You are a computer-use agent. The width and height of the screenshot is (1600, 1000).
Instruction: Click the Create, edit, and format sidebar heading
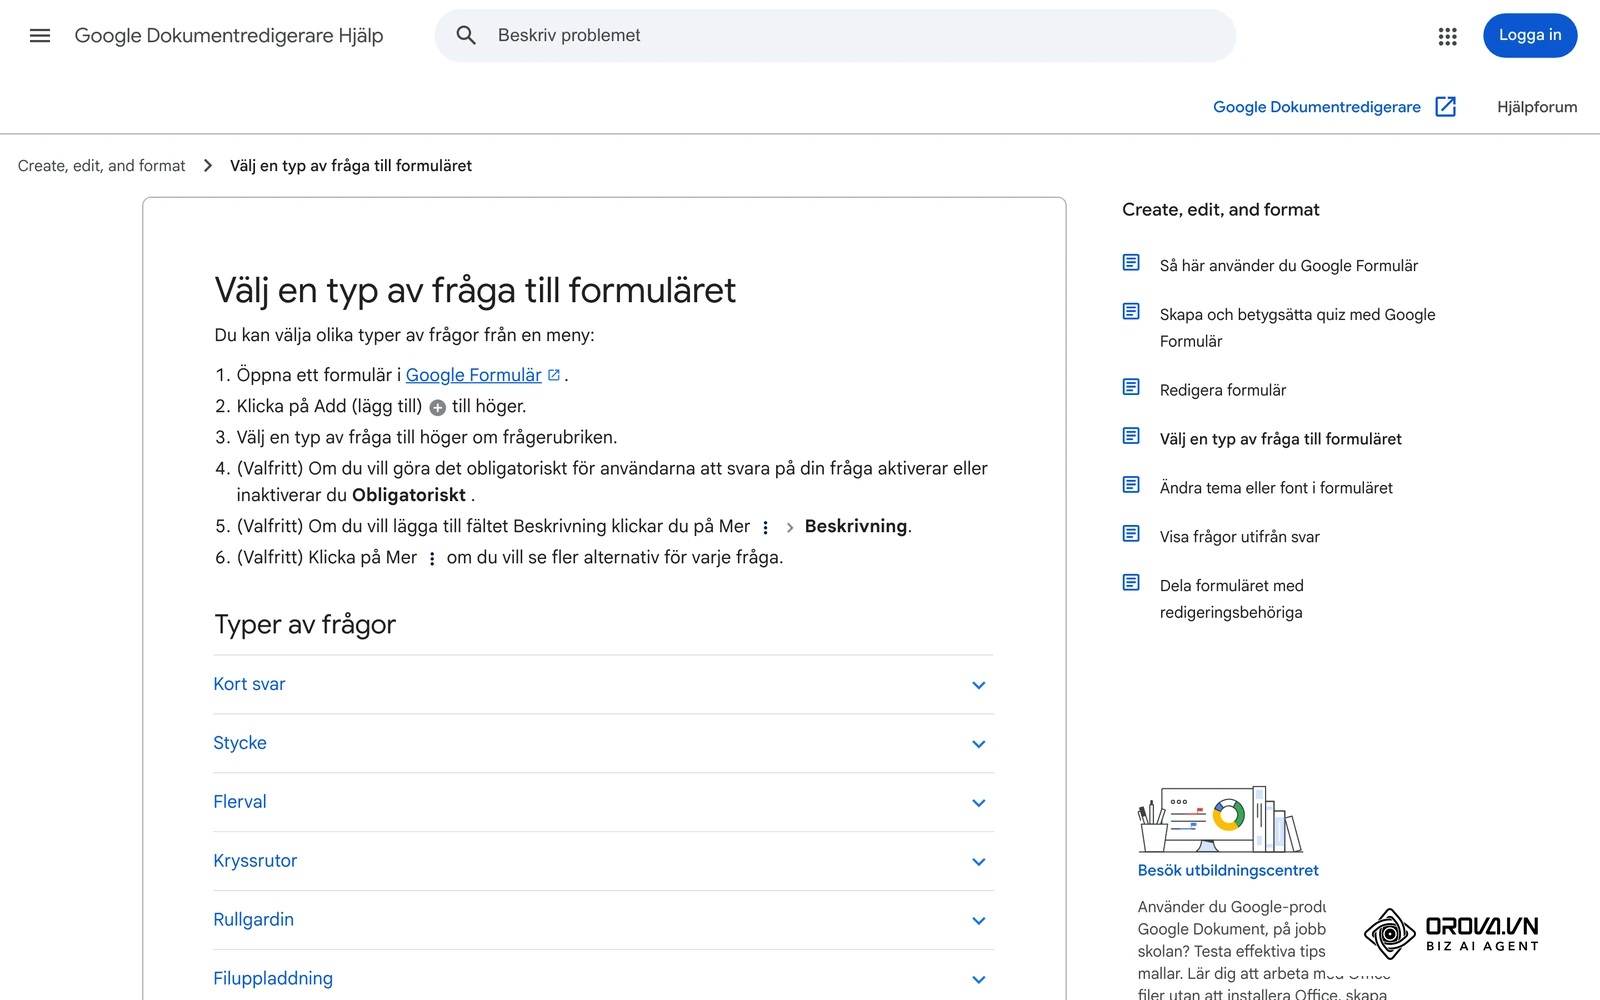coord(1221,210)
